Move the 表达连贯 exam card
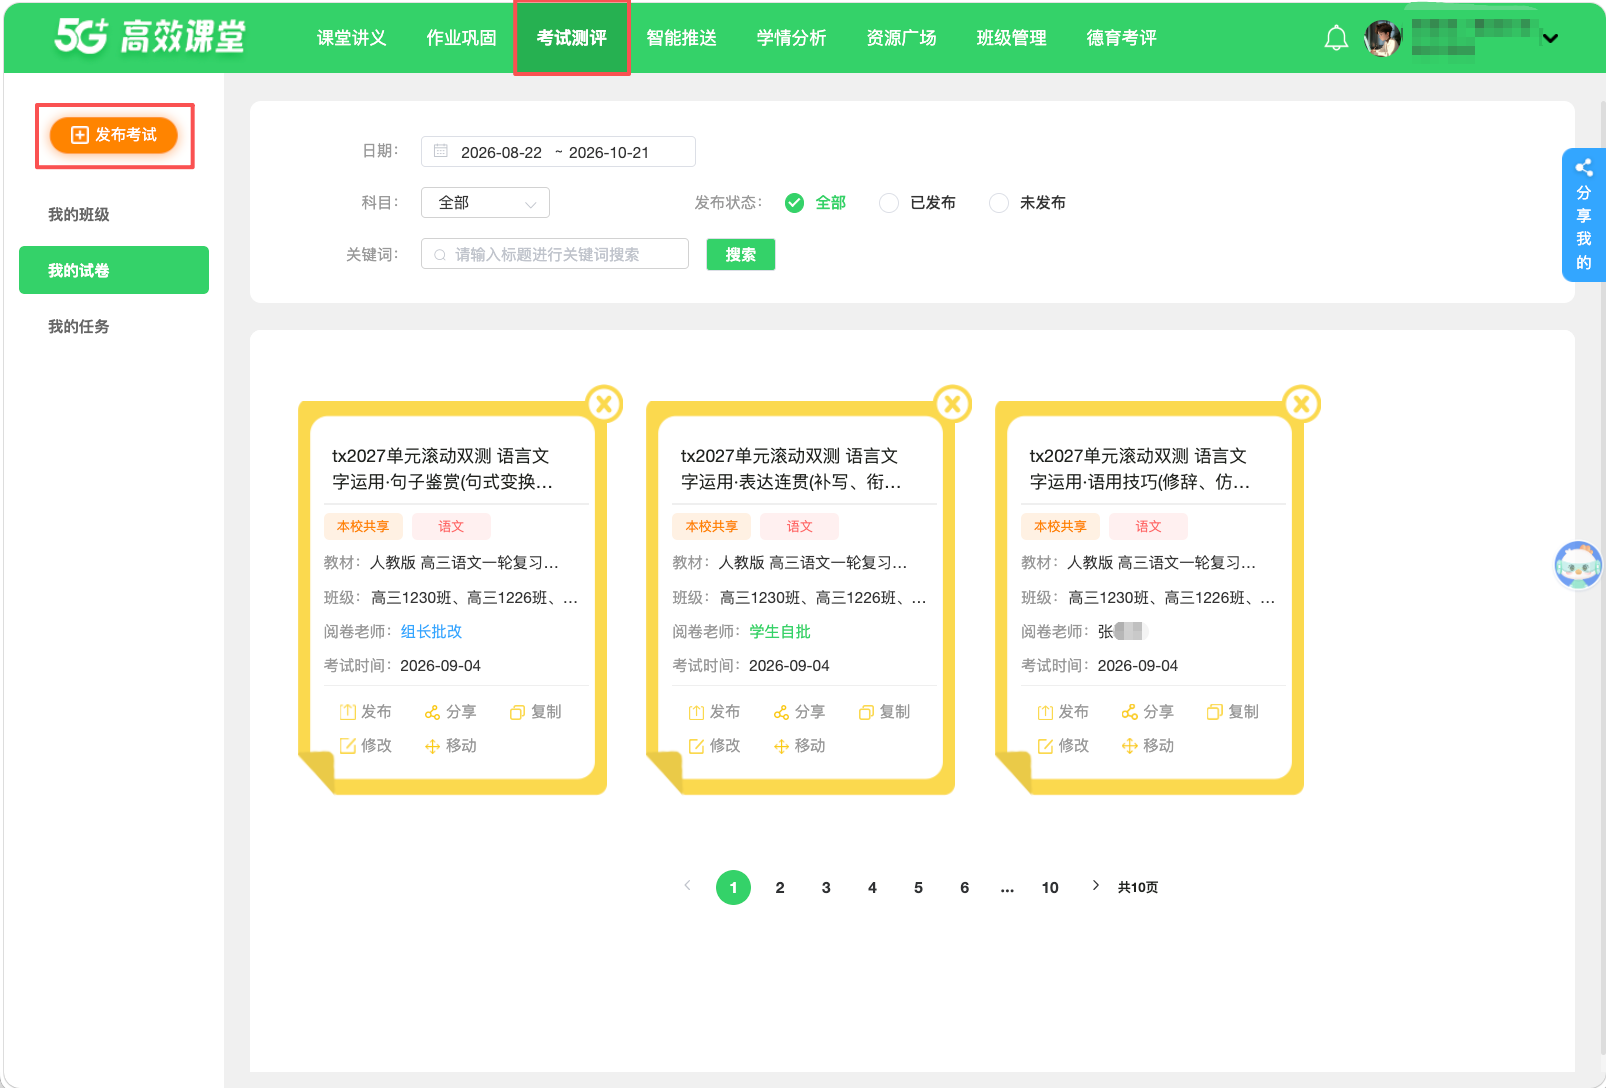 click(800, 746)
